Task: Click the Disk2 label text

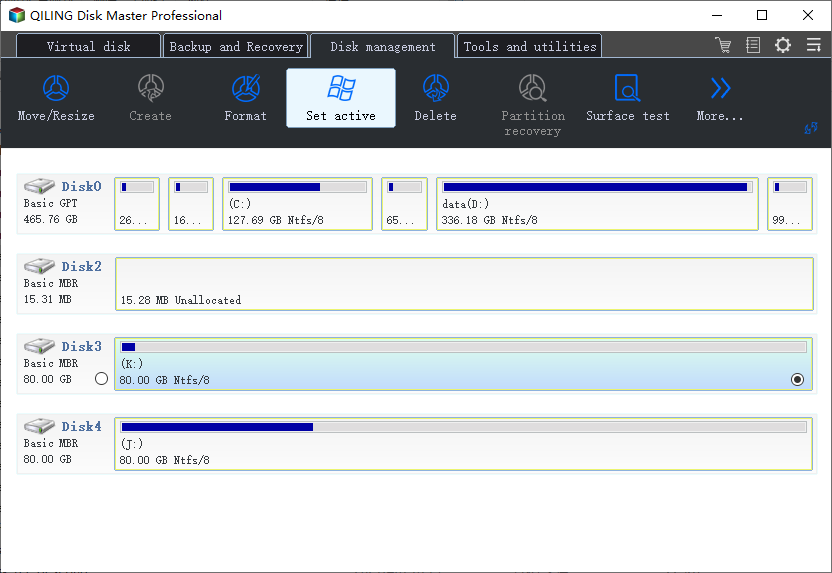Action: coord(81,266)
